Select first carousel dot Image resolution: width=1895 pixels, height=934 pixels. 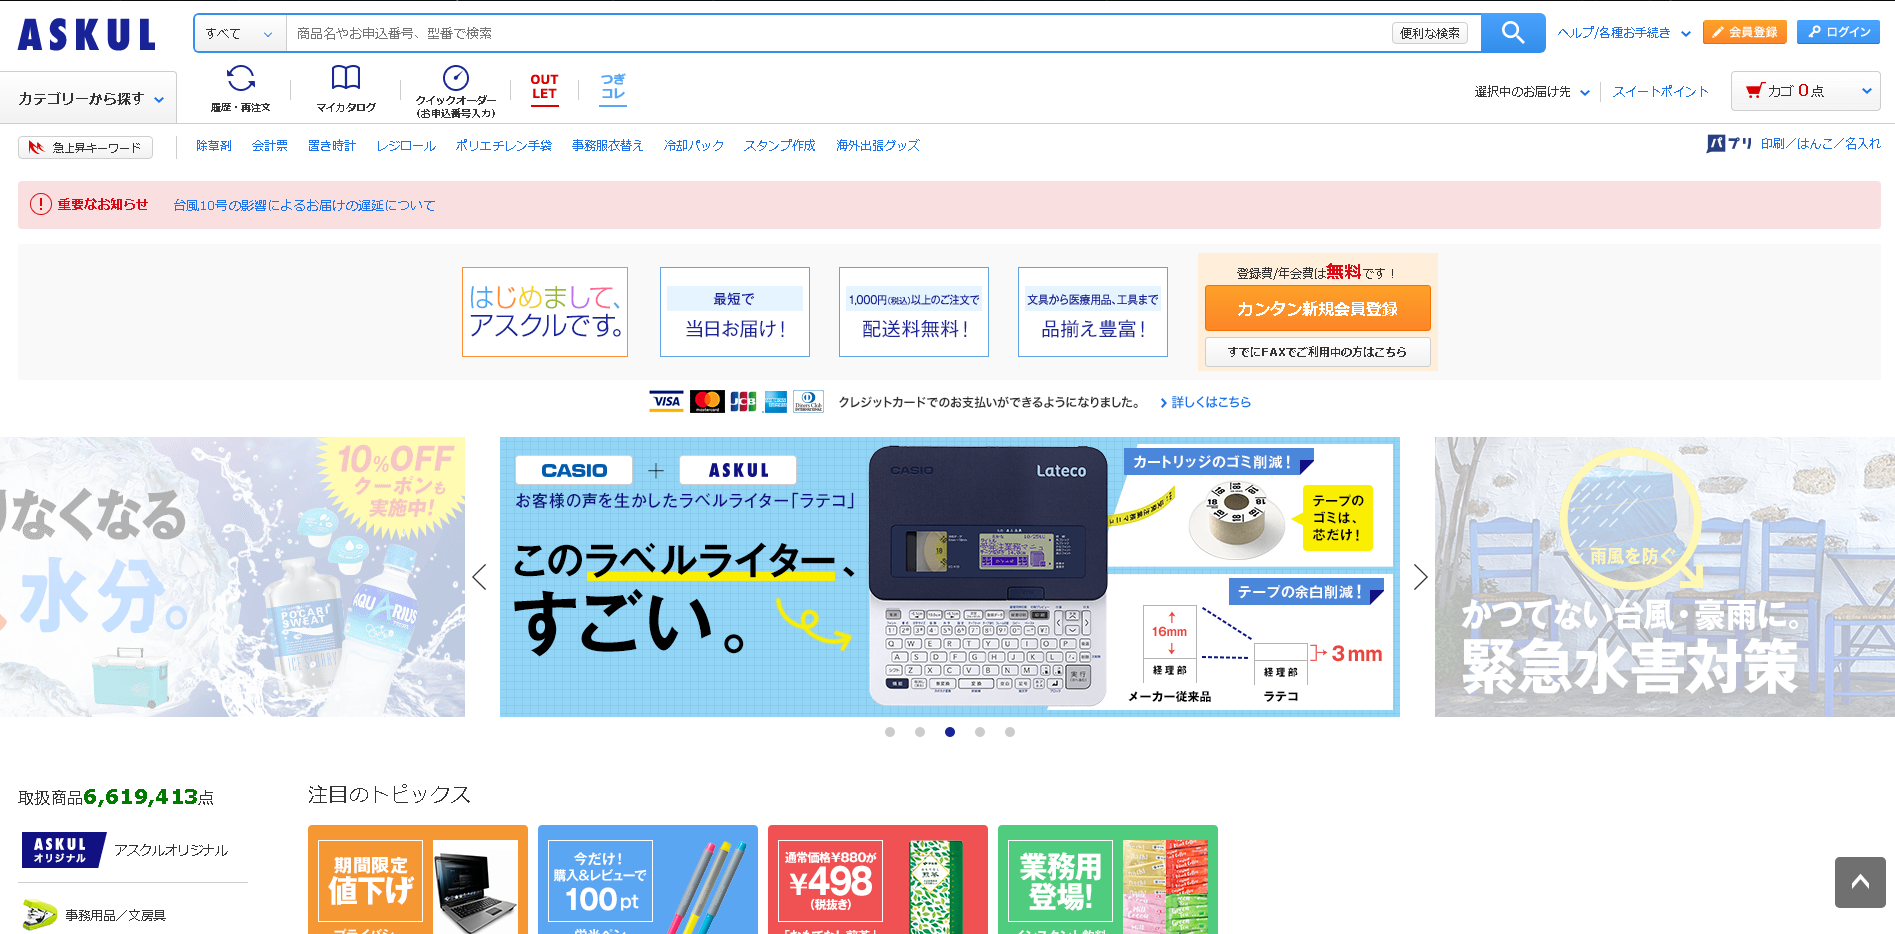890,732
